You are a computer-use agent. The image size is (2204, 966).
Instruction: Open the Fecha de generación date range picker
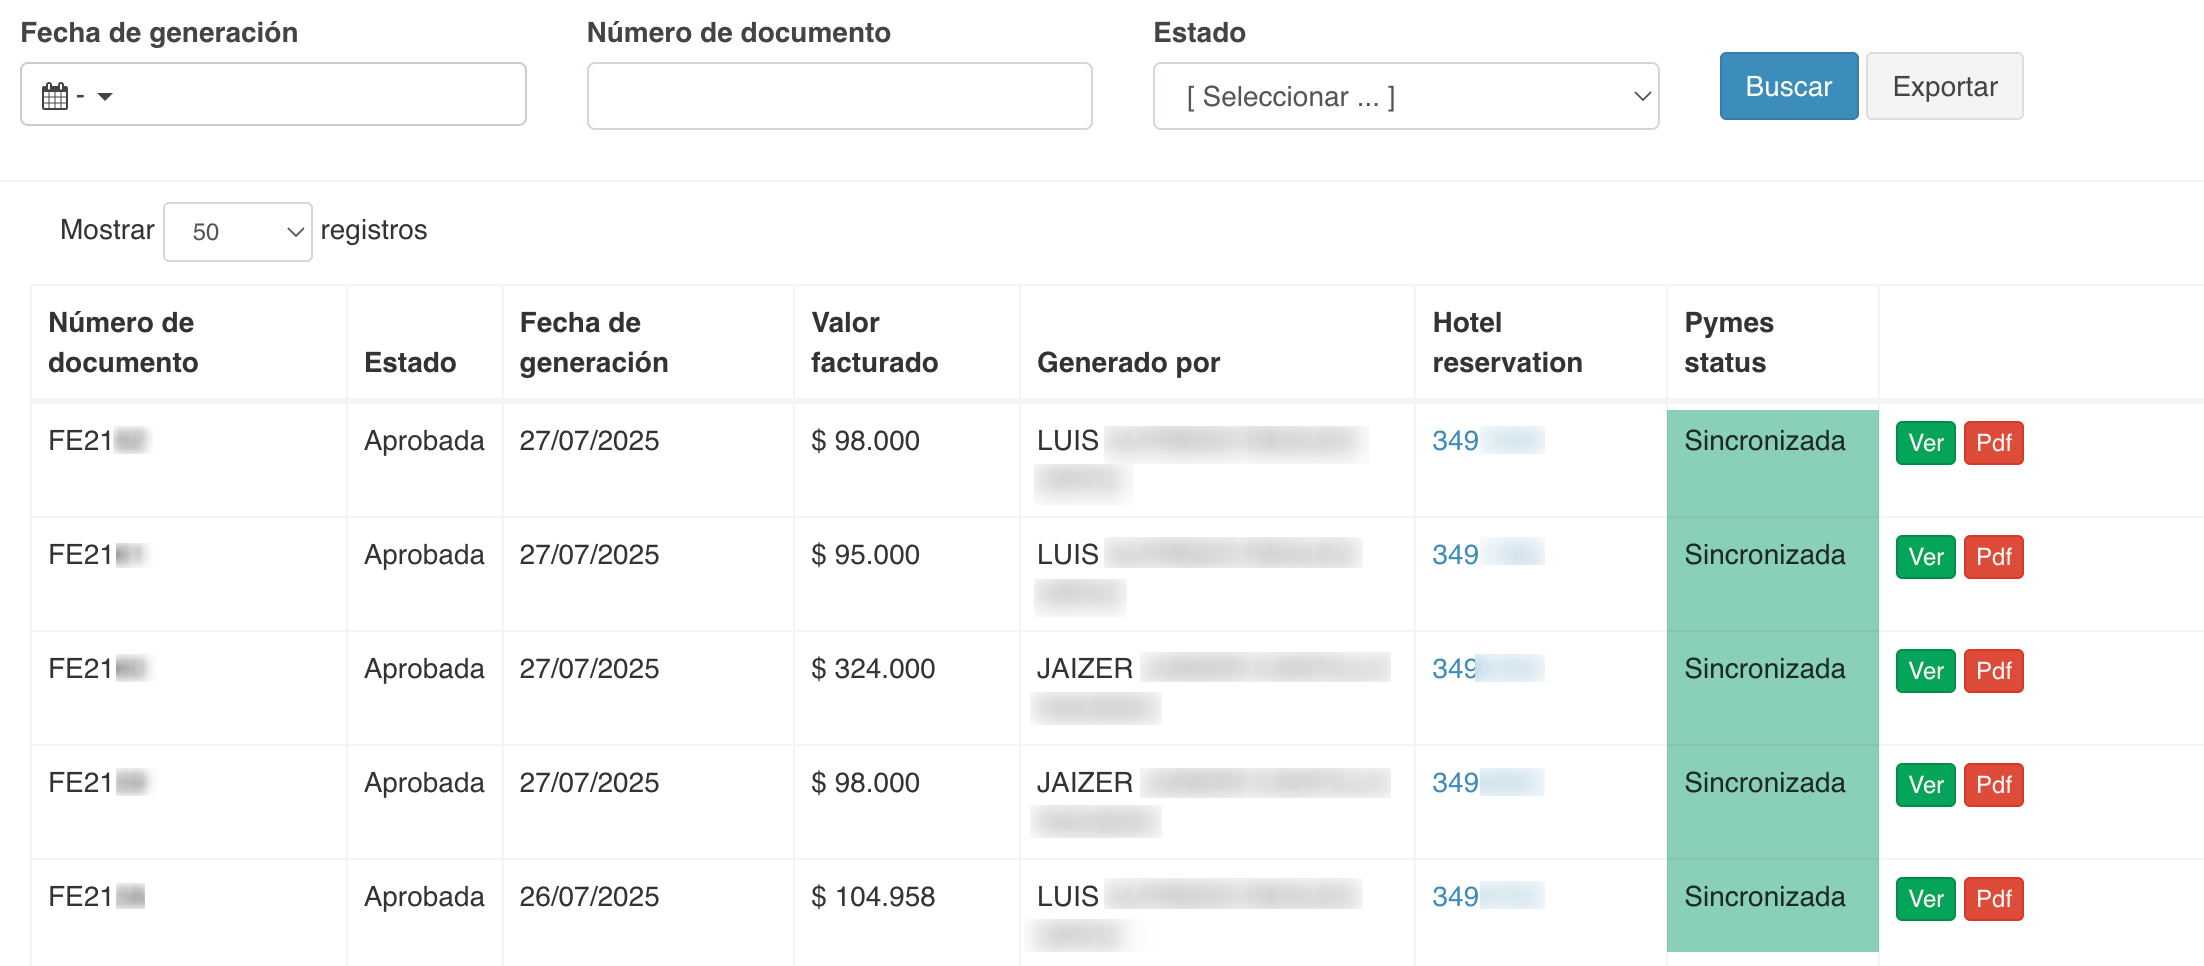point(273,95)
